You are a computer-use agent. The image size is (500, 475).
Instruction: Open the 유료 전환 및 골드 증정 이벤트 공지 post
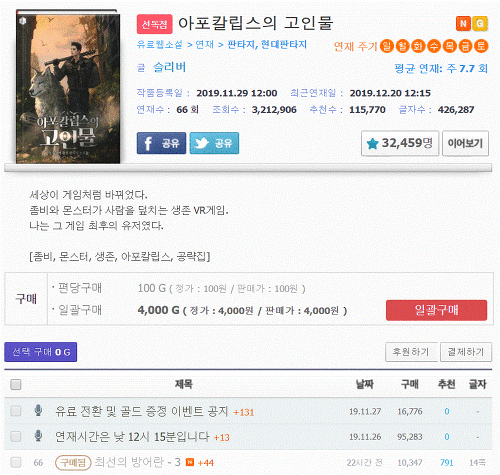tap(141, 411)
